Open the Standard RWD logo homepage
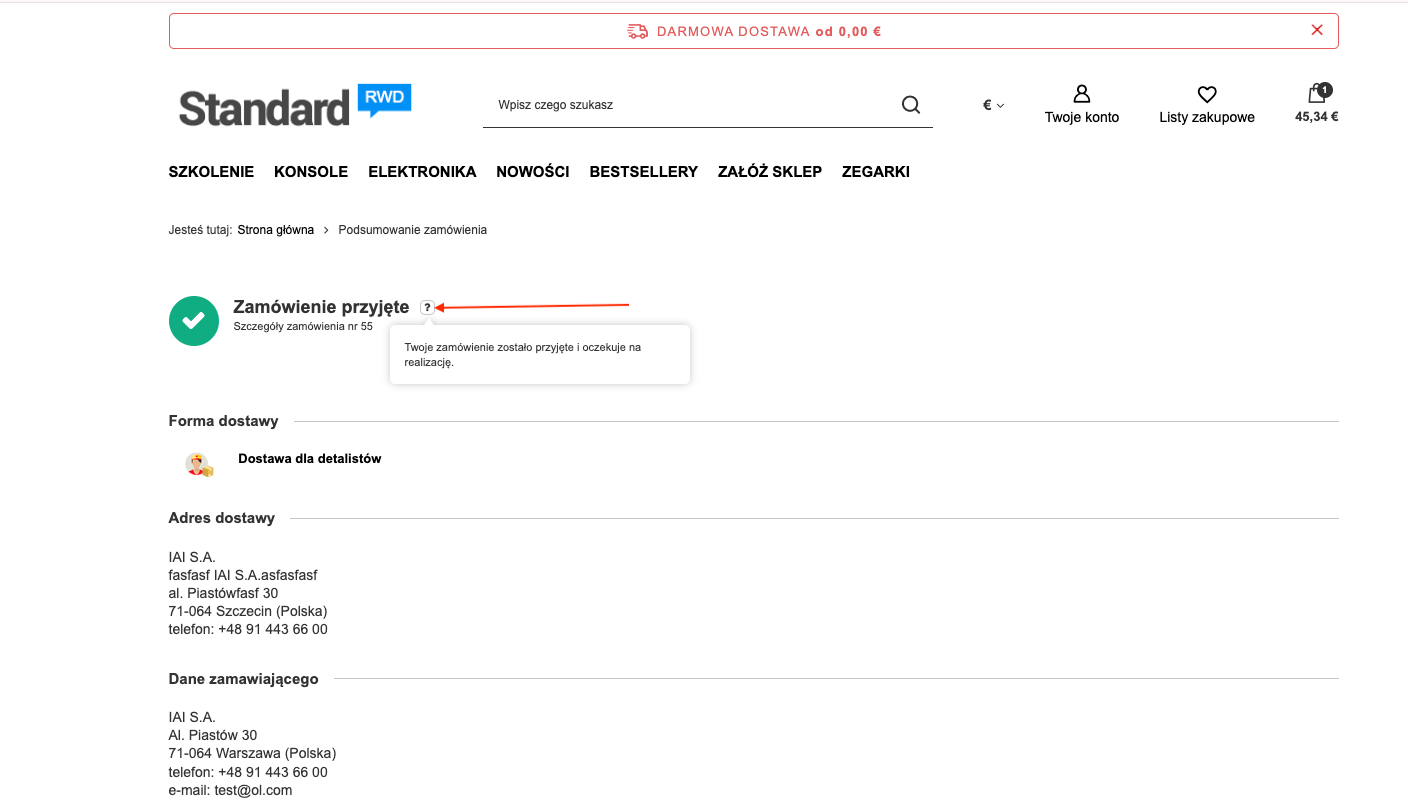The height and width of the screenshot is (807, 1408). tap(295, 105)
